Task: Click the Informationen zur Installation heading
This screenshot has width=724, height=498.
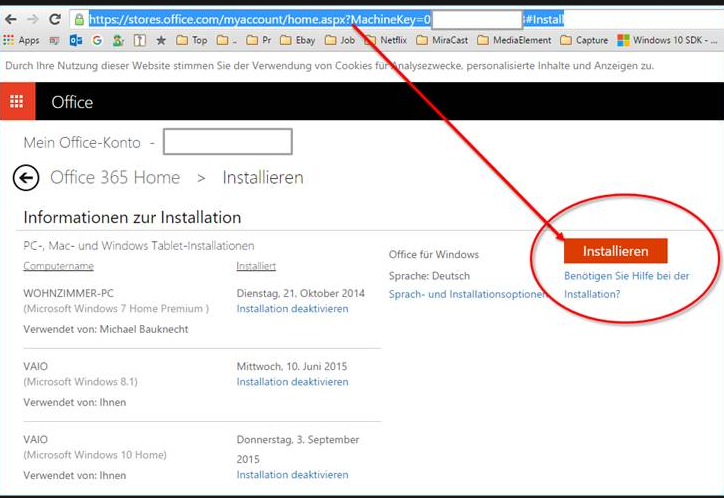Action: (132, 217)
